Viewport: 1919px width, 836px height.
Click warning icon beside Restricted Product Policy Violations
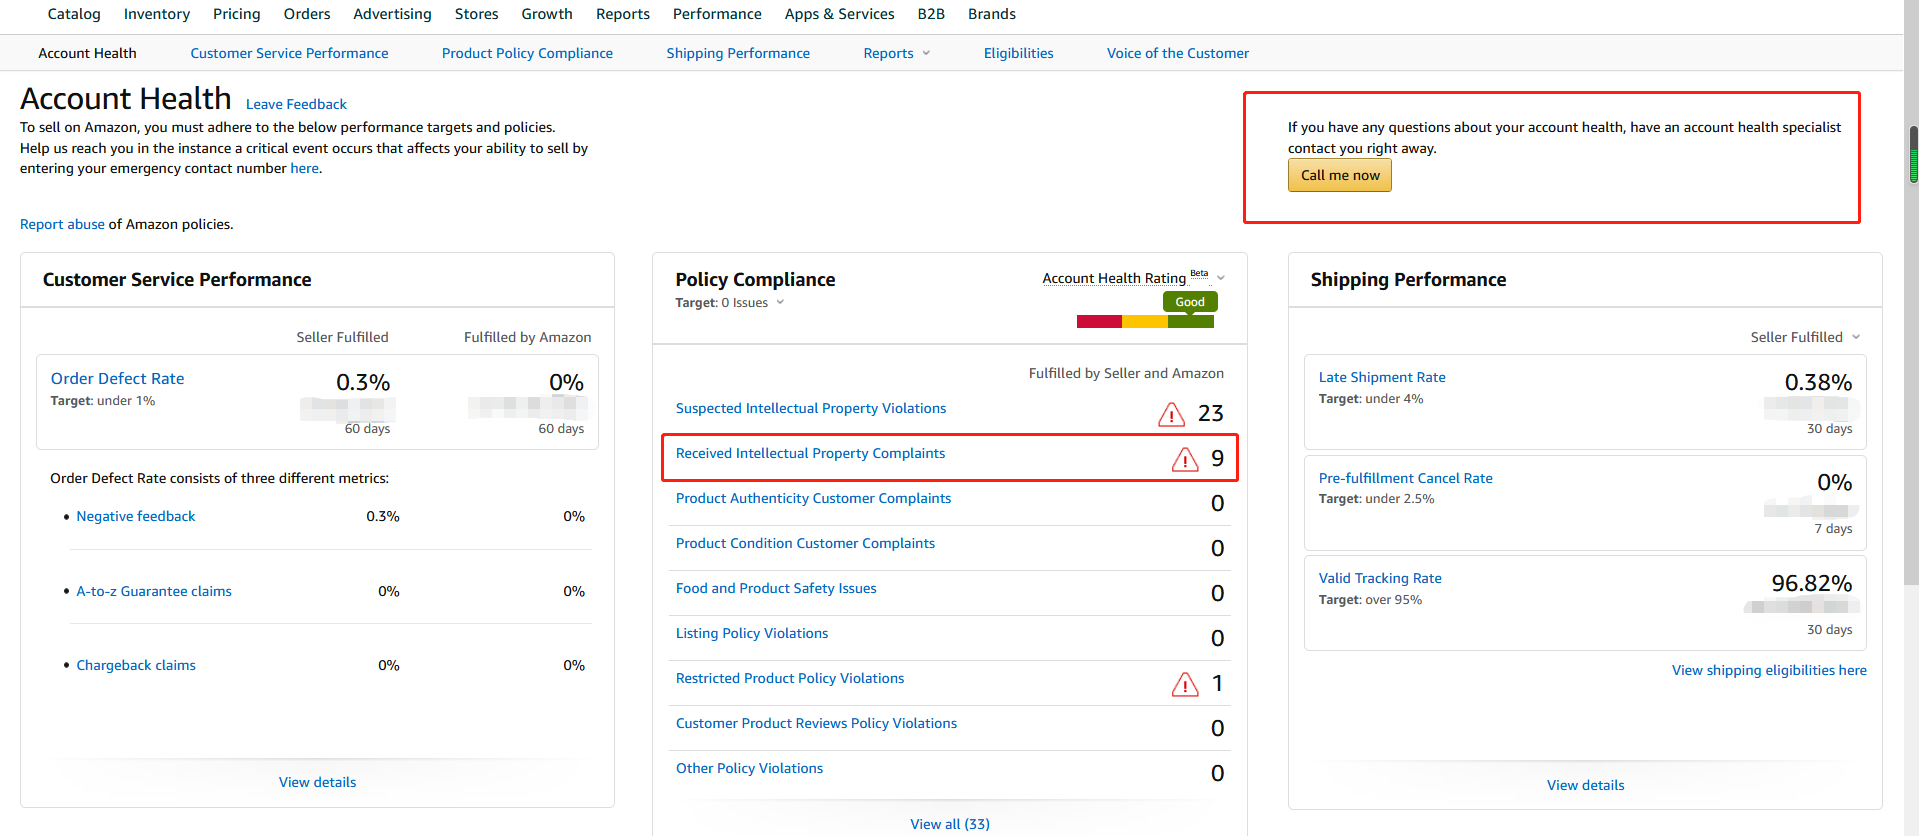1185,684
